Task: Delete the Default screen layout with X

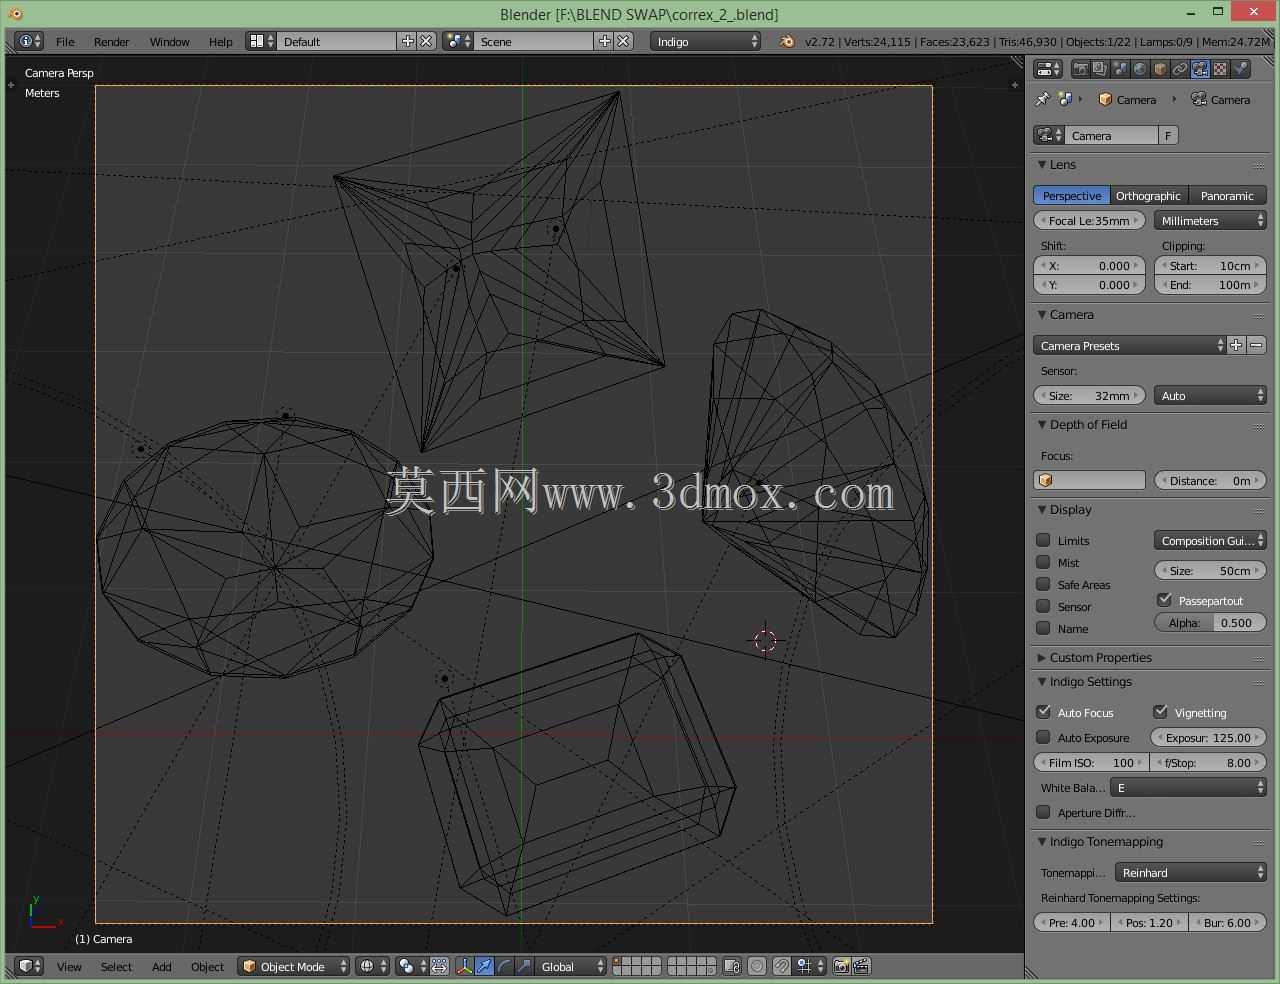Action: click(x=426, y=41)
